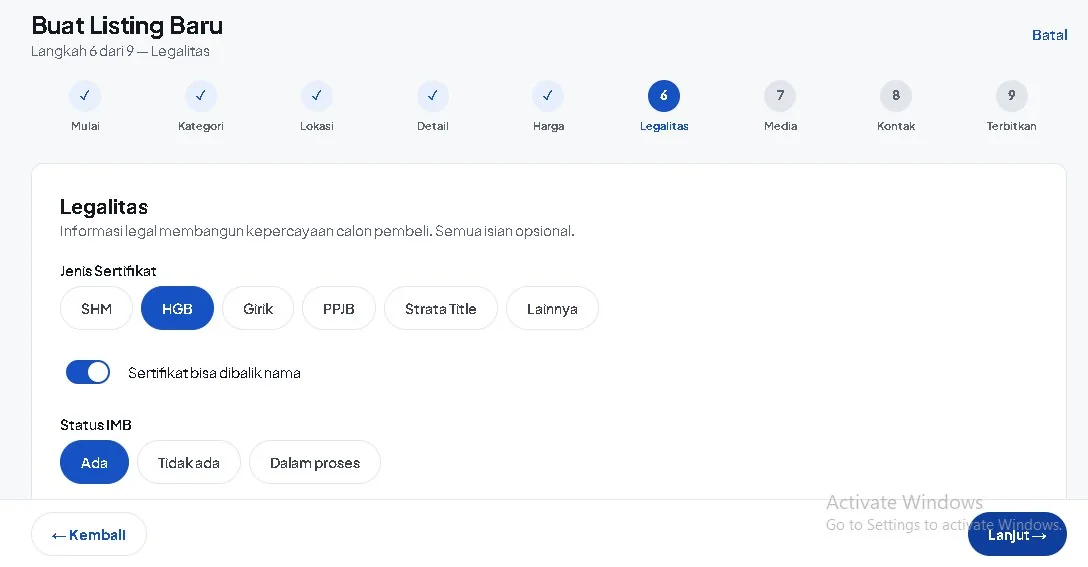The width and height of the screenshot is (1088, 567).
Task: Open the completed Kategori step checkmark
Action: [x=201, y=96]
